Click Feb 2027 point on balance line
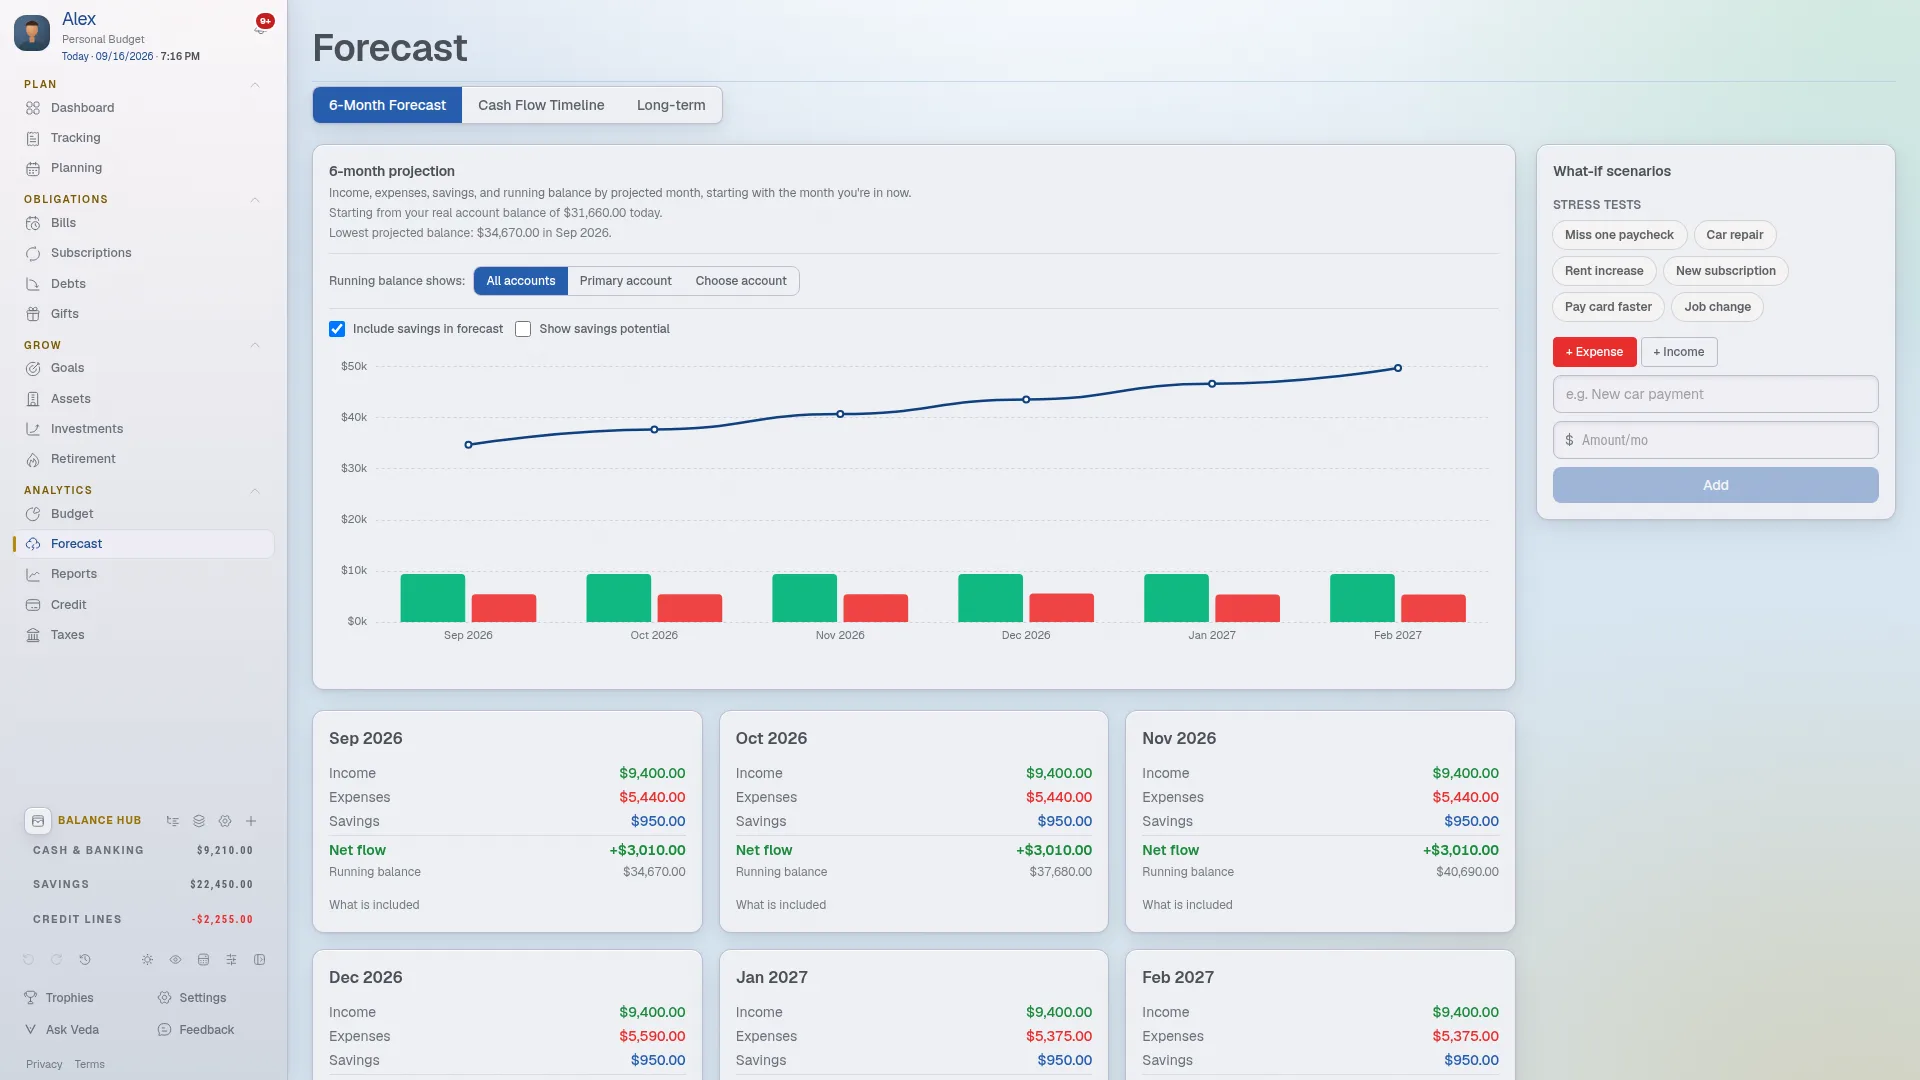 (1398, 368)
